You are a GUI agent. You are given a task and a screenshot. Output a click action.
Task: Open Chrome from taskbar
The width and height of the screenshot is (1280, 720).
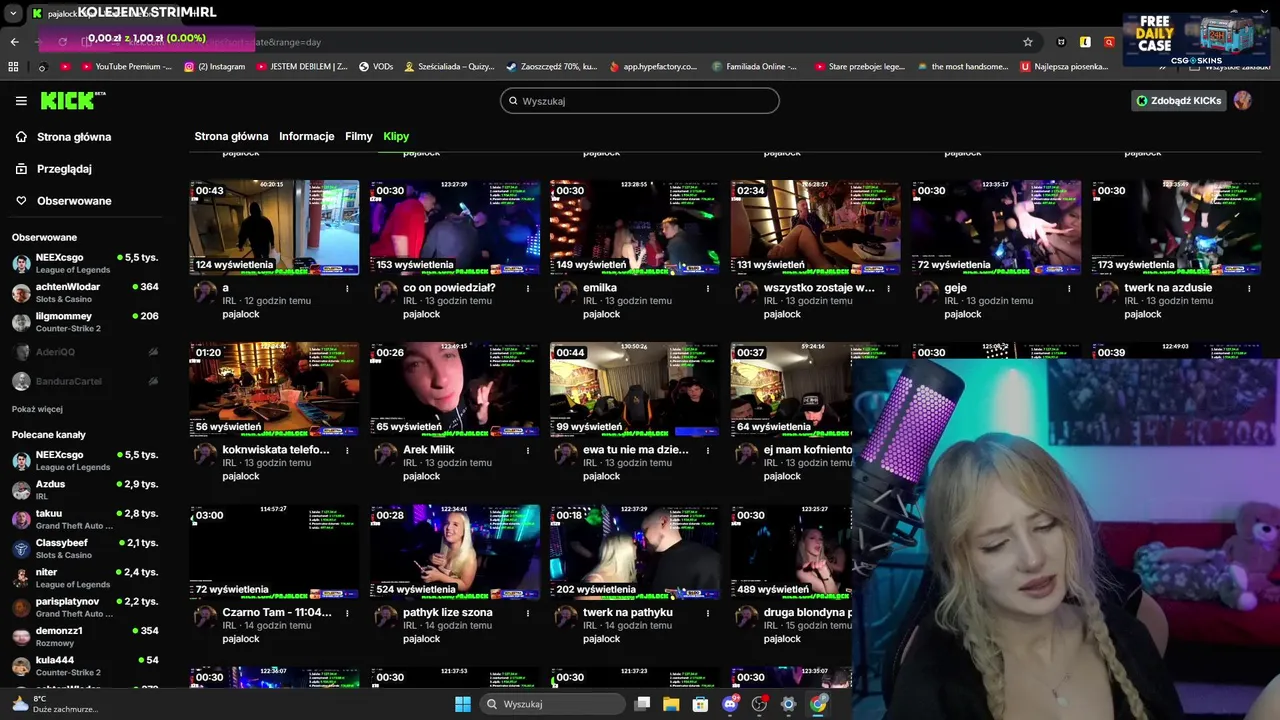pyautogui.click(x=818, y=704)
